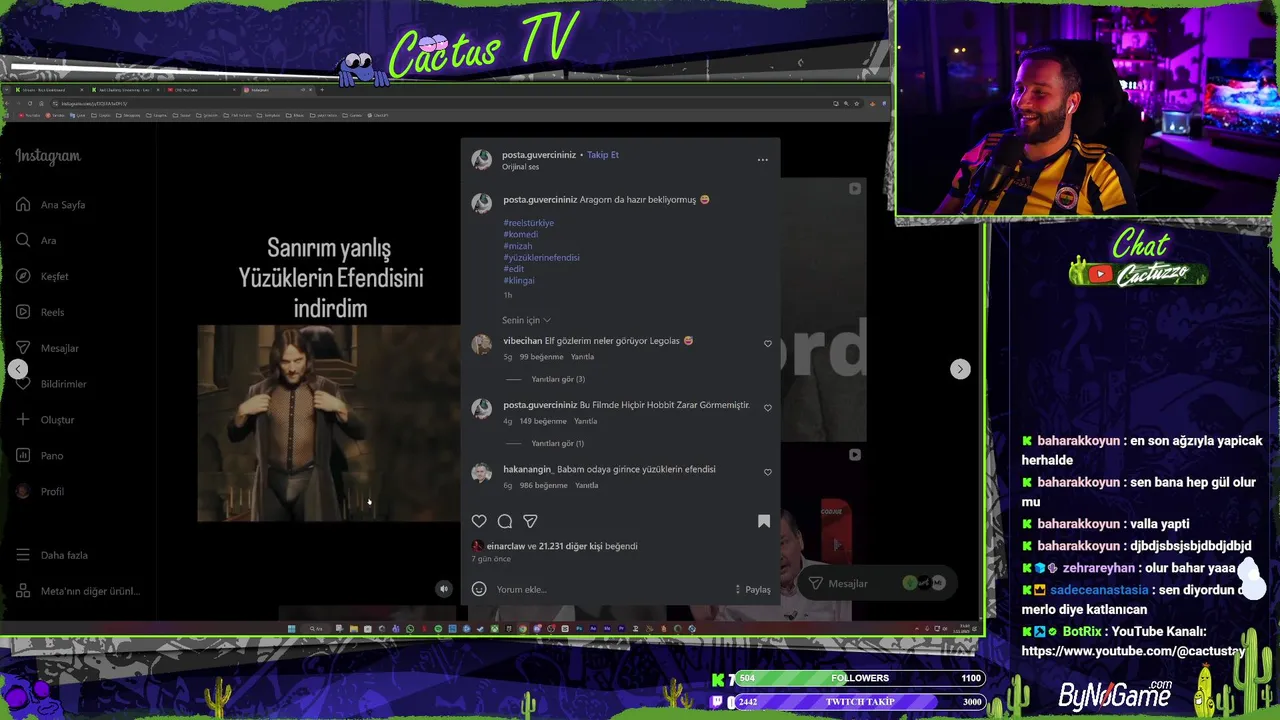Screen dimensions: 1280x720
Task: Reply to hakanangin_ comment via Yanıtla
Action: click(587, 485)
